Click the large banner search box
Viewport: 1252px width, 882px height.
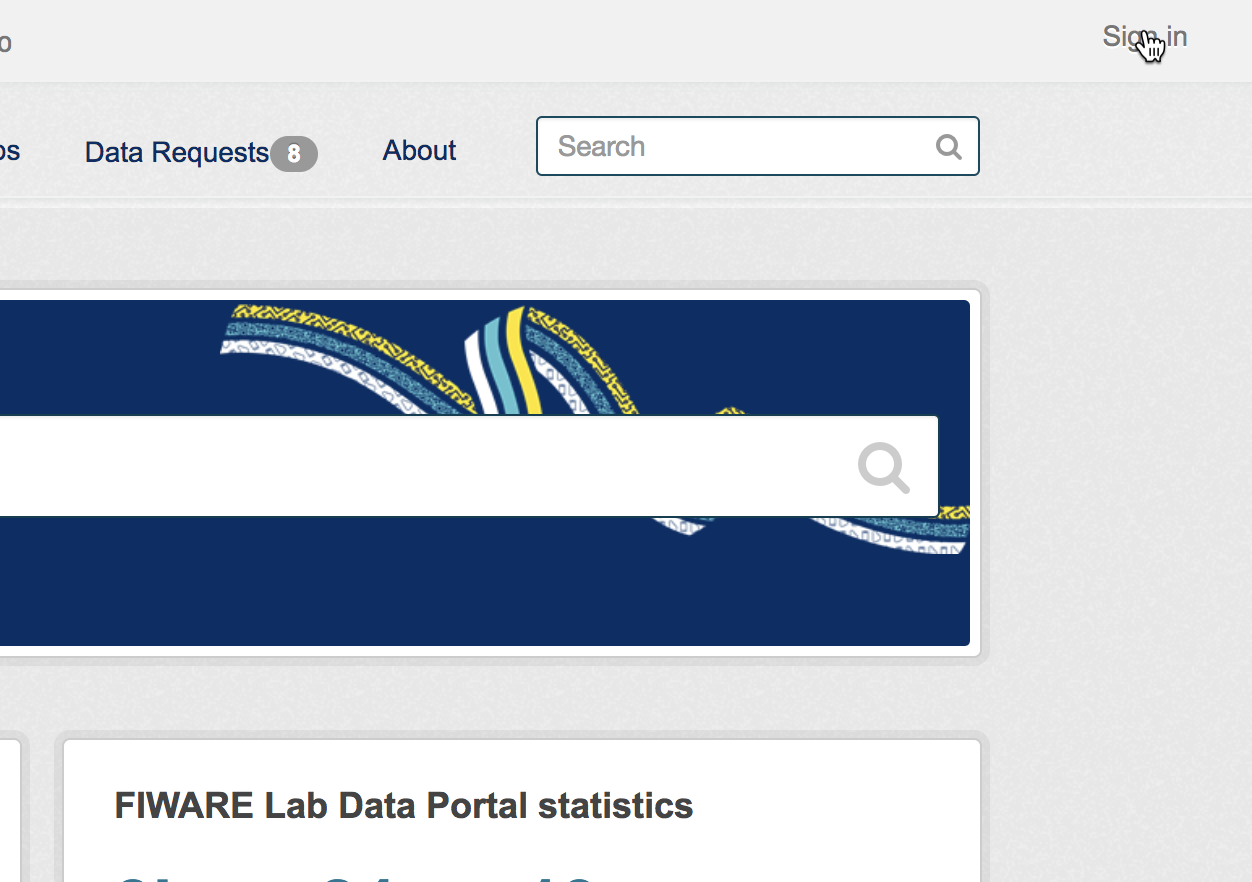pos(468,466)
